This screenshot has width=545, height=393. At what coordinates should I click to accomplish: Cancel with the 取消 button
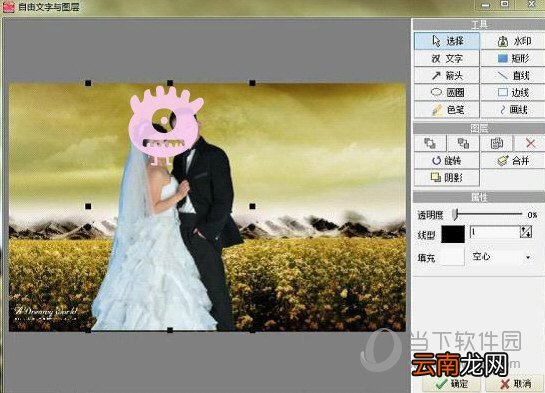[x=515, y=384]
